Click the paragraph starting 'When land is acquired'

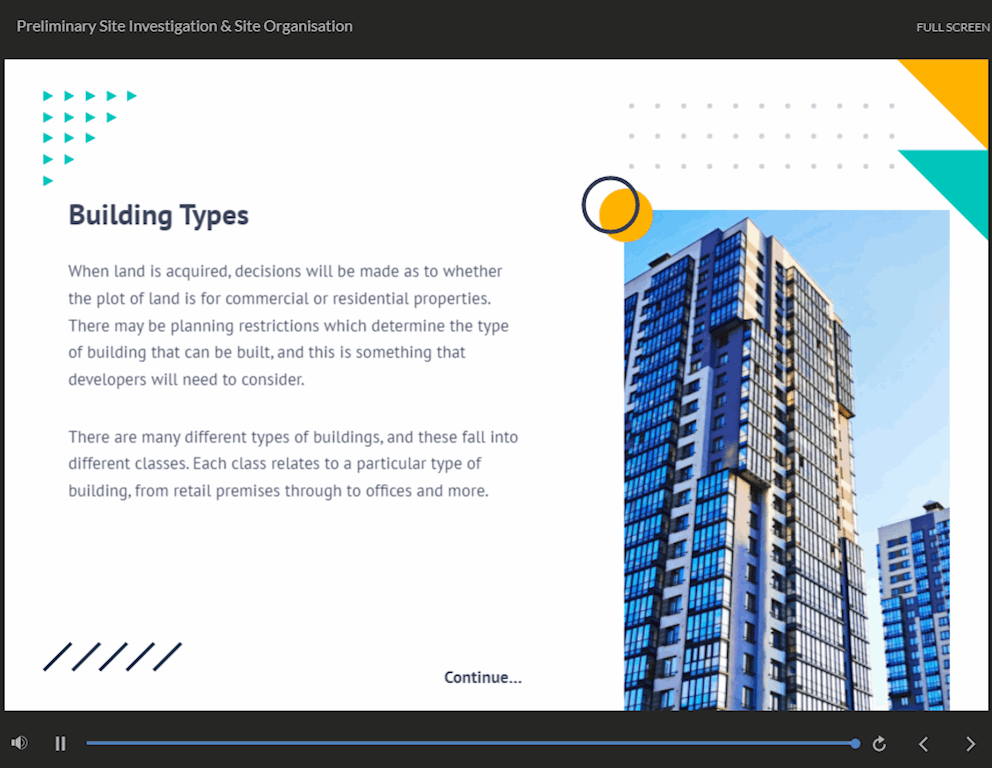pos(288,325)
